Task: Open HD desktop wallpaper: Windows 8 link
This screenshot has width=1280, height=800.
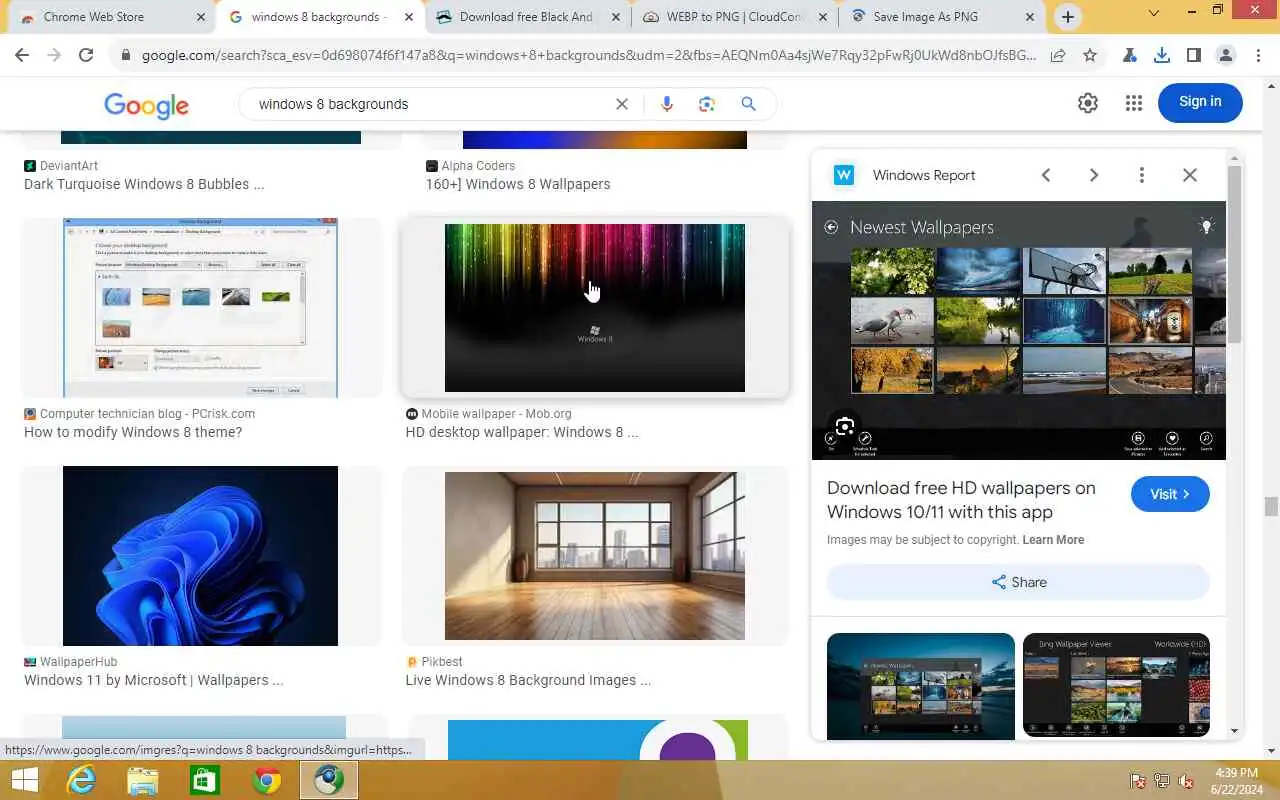Action: 522,432
